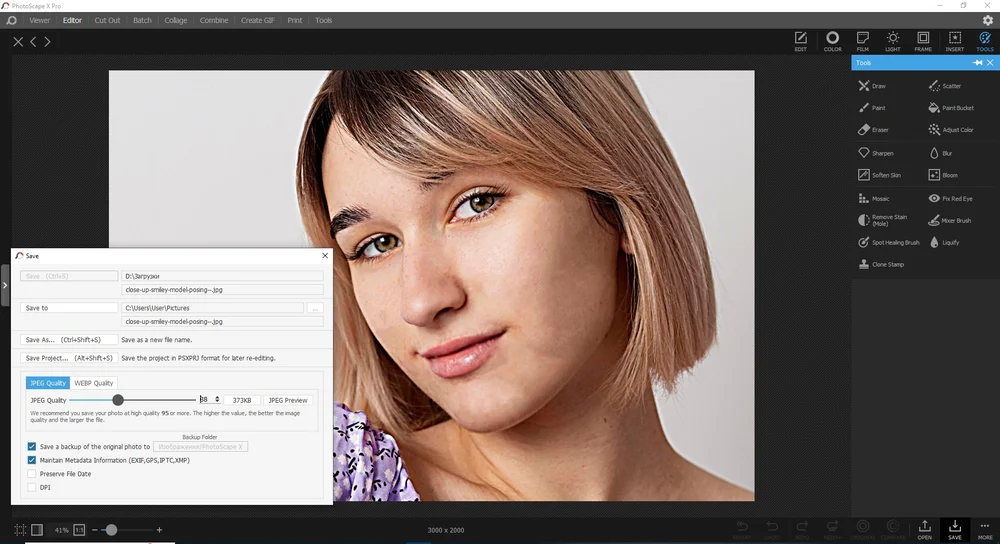Image resolution: width=1000 pixels, height=544 pixels.
Task: Select the Bloom tool
Action: tap(943, 175)
